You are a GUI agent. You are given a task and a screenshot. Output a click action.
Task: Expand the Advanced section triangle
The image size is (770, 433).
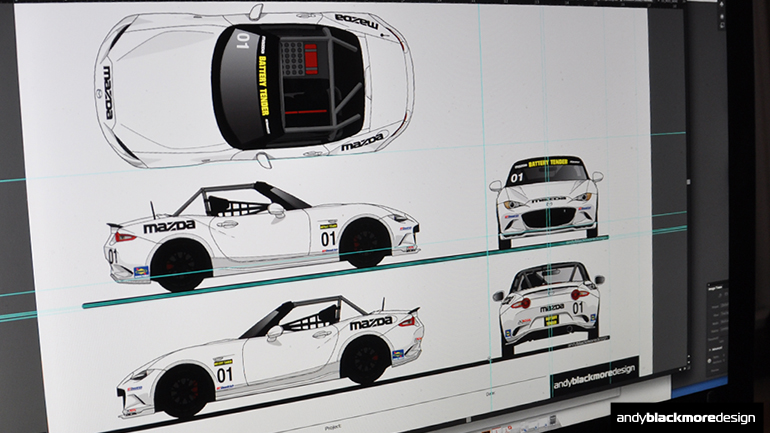click(x=710, y=350)
